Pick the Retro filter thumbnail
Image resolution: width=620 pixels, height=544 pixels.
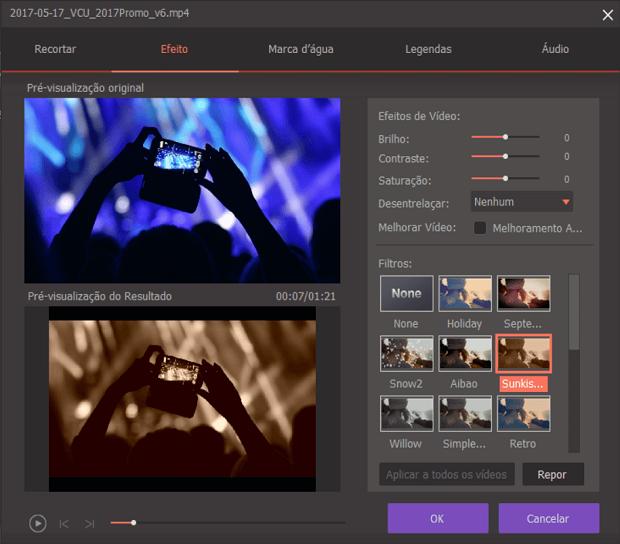coord(523,414)
